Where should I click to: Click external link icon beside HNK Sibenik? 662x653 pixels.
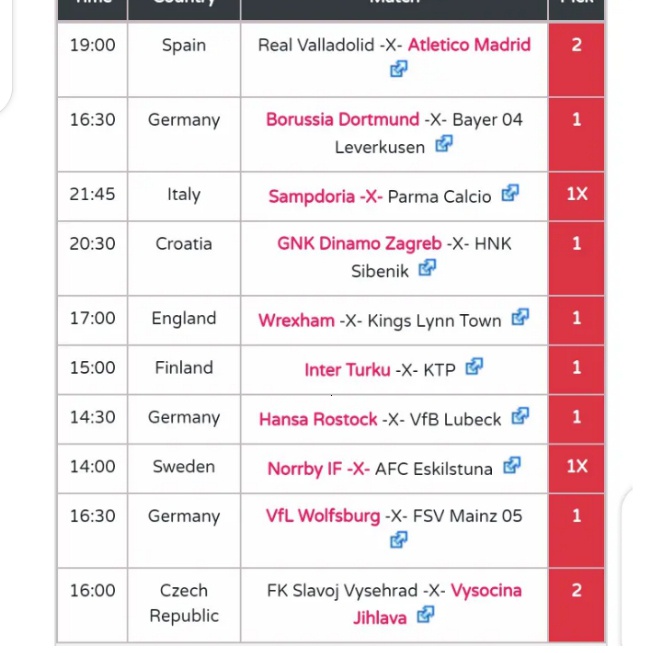[x=428, y=268]
